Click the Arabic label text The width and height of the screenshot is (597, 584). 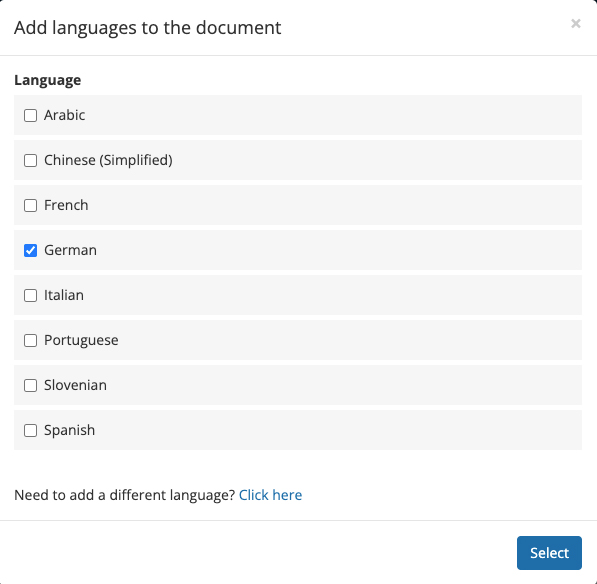(64, 115)
